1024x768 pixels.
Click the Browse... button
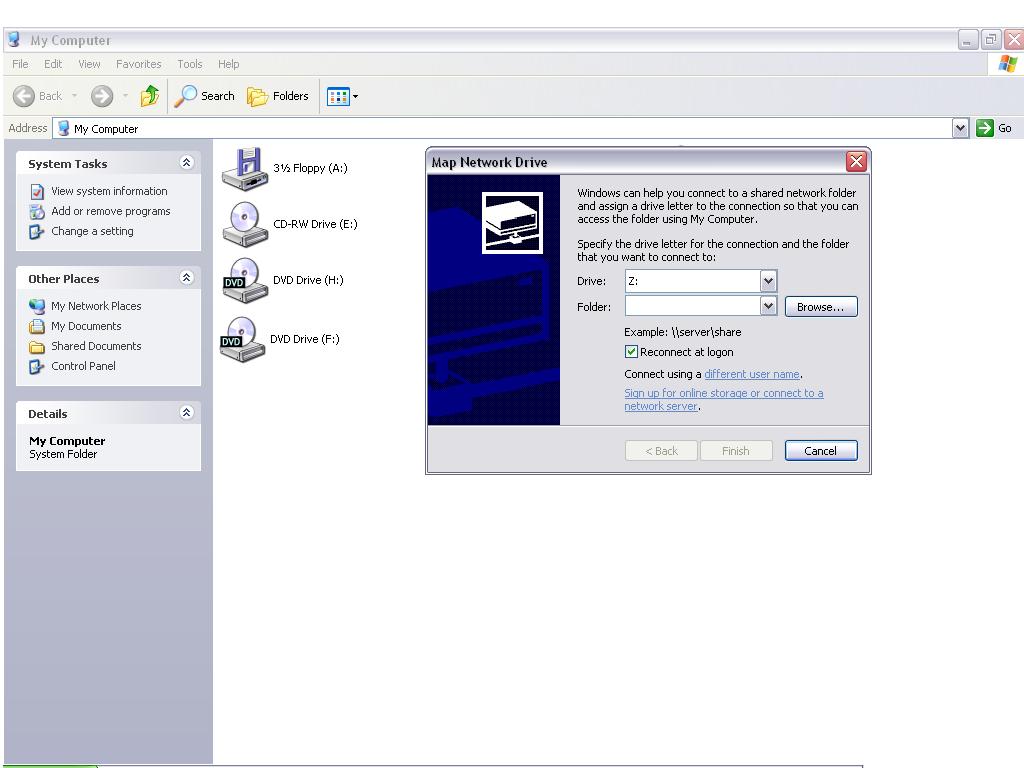pos(821,307)
